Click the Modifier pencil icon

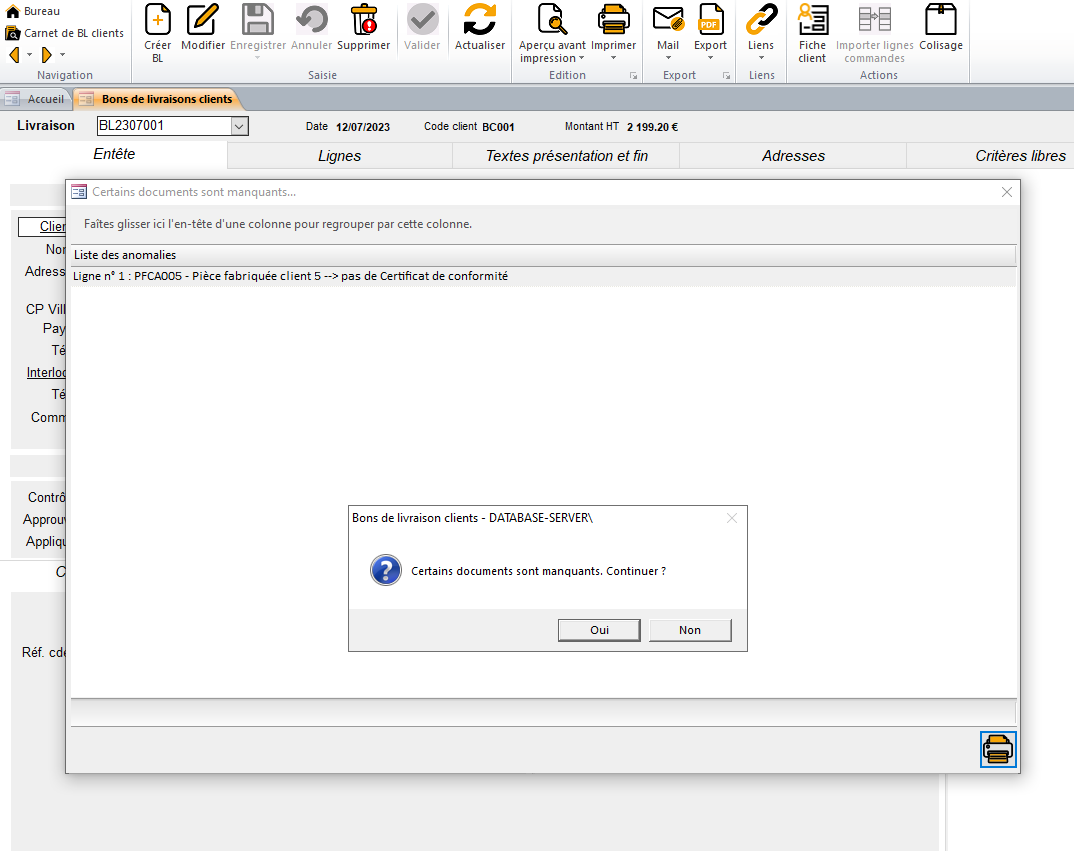pos(203,21)
